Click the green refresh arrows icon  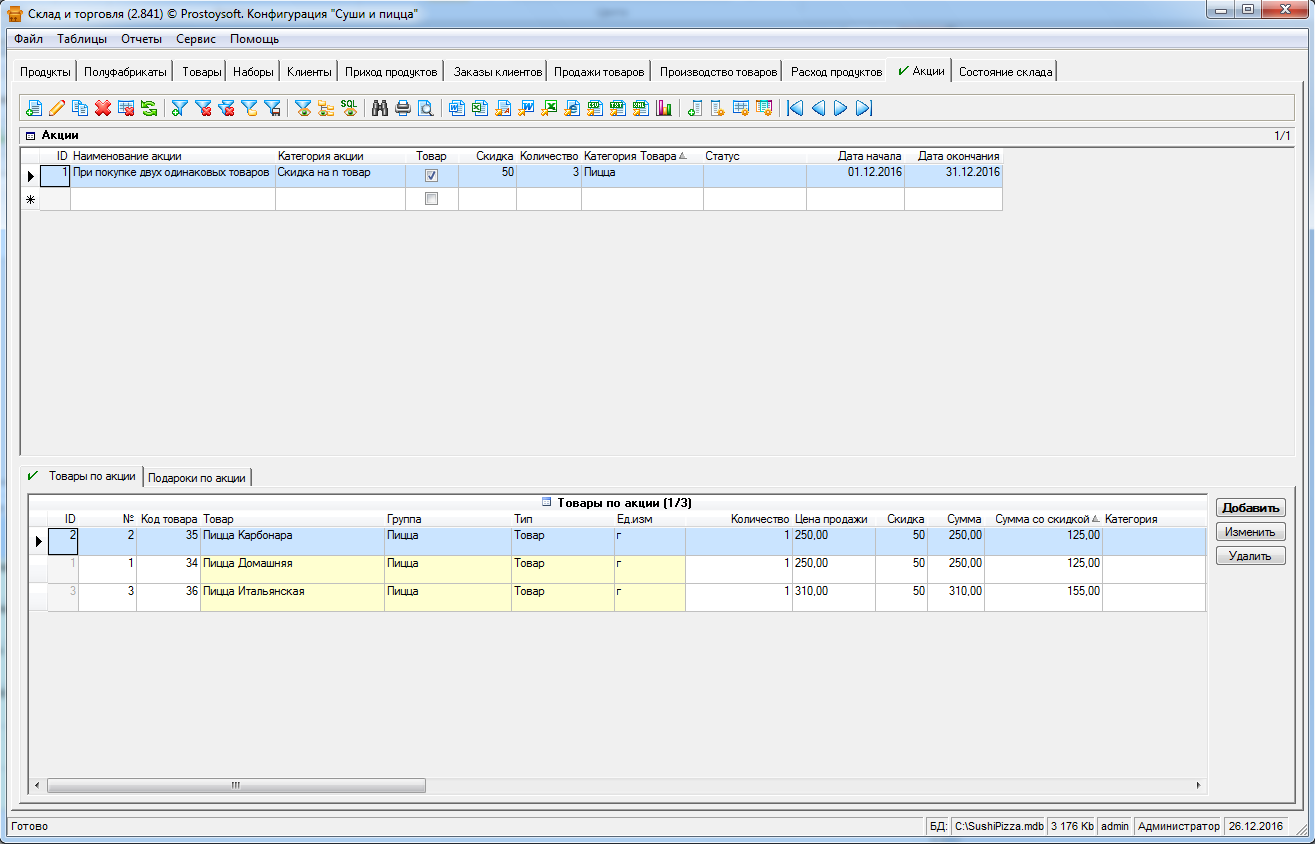(148, 108)
